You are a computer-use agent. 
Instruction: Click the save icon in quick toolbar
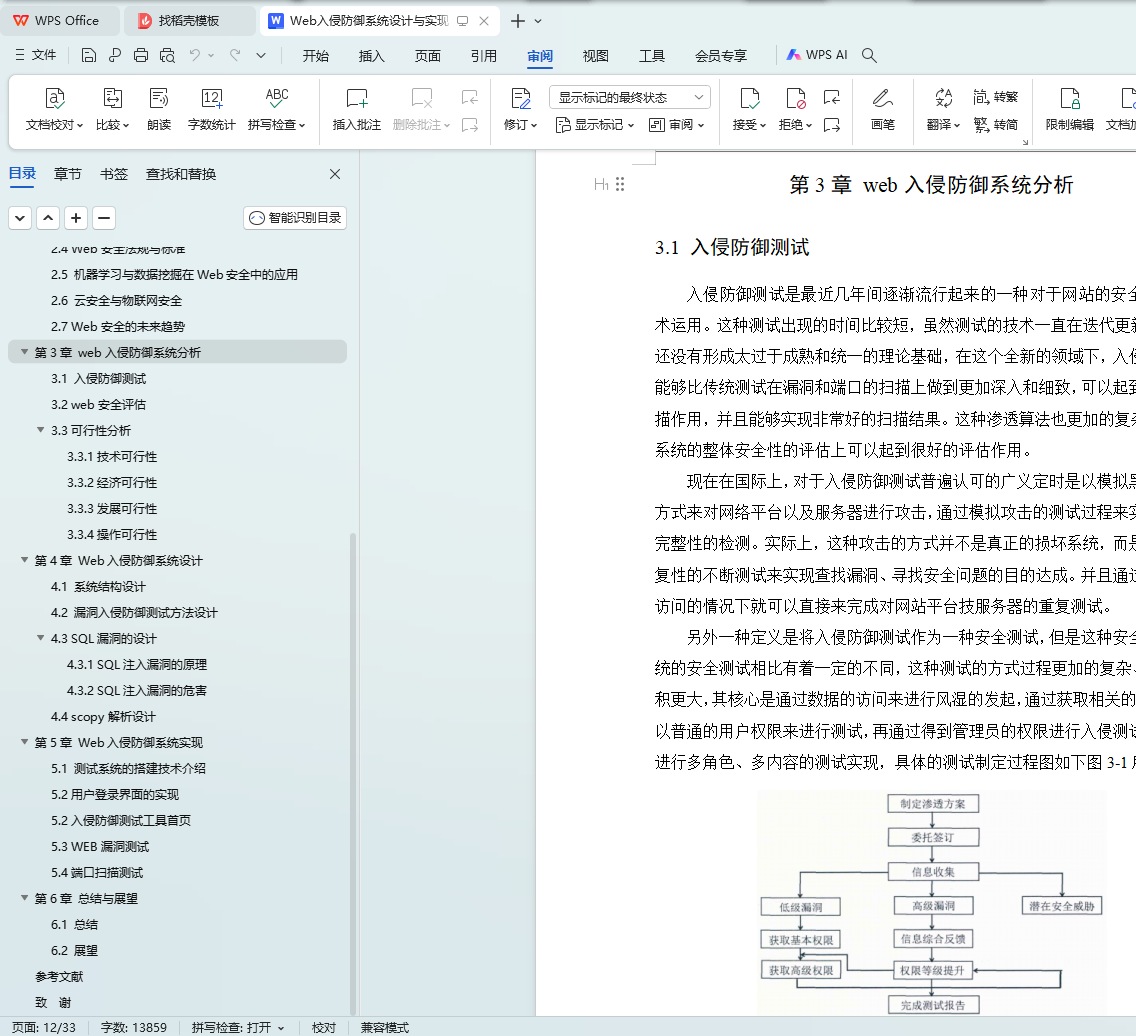click(x=88, y=55)
